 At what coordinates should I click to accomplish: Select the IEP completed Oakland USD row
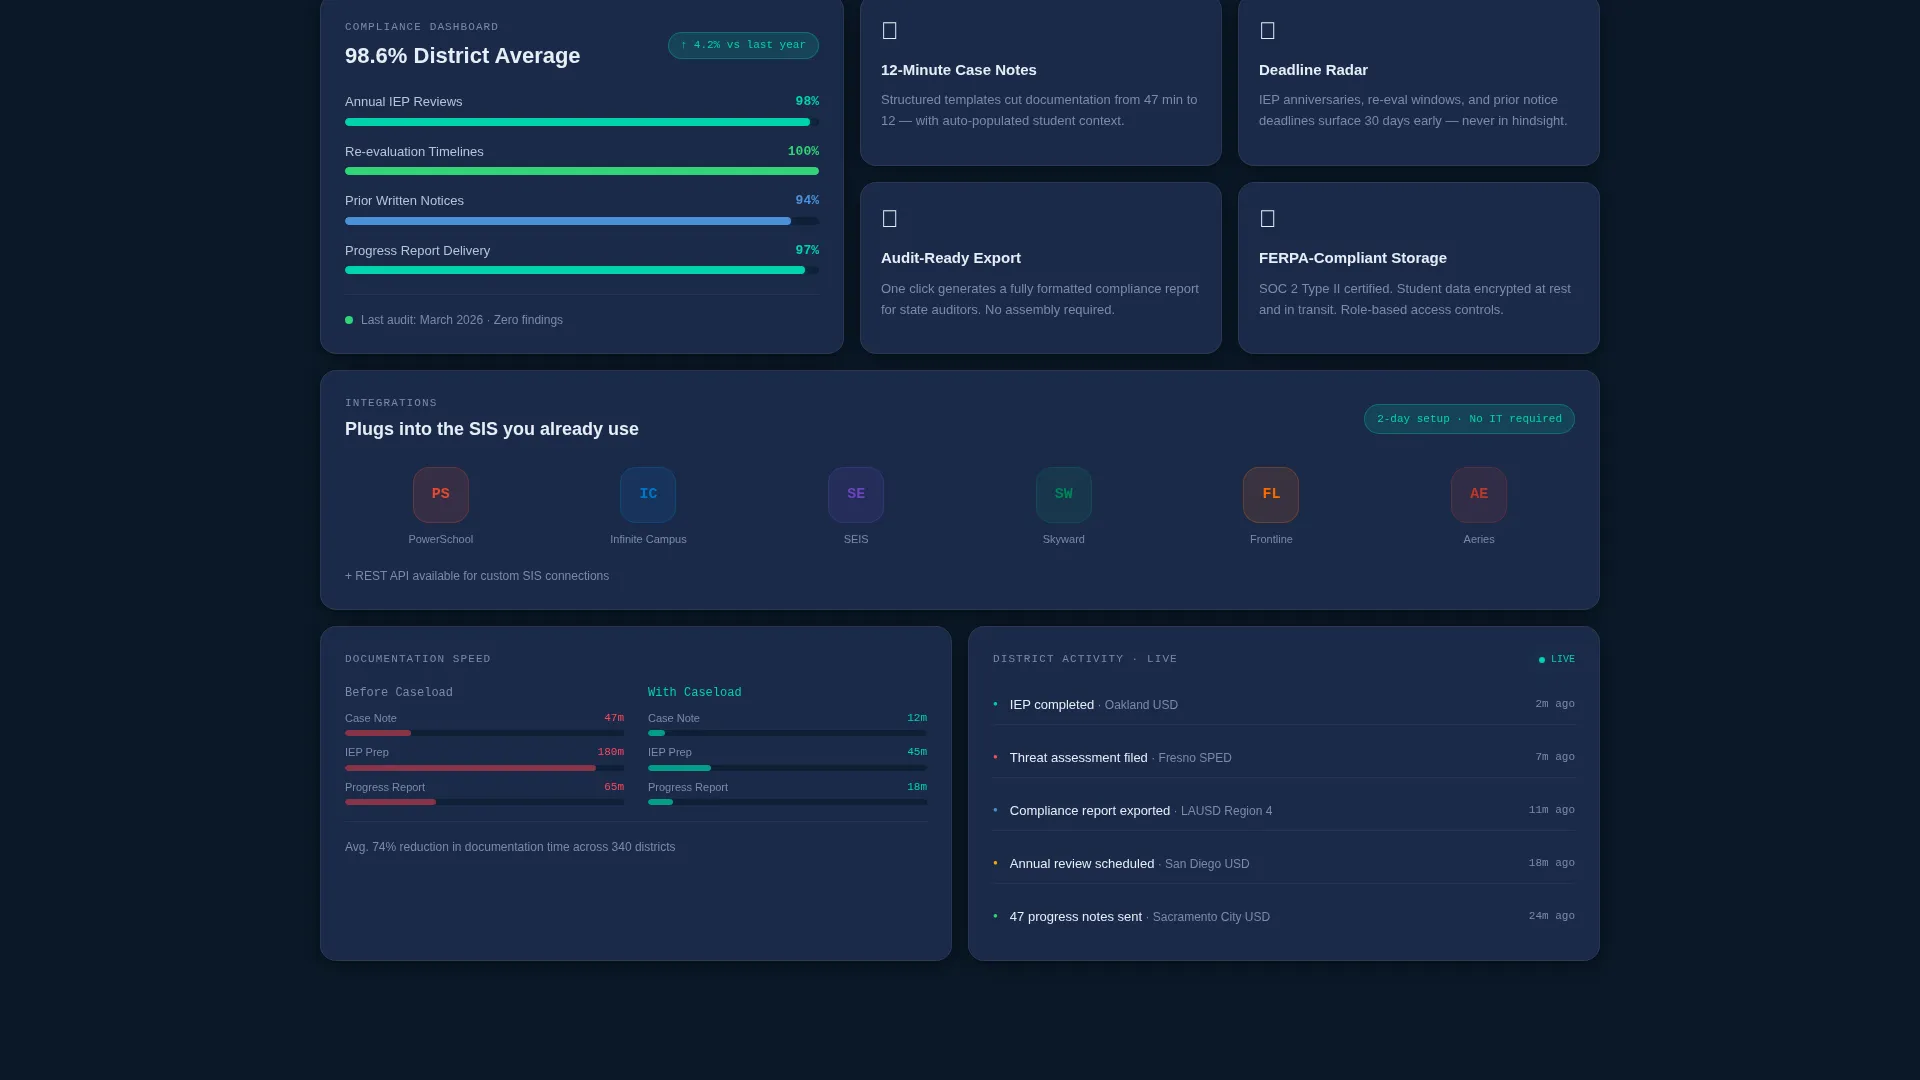pos(1284,704)
